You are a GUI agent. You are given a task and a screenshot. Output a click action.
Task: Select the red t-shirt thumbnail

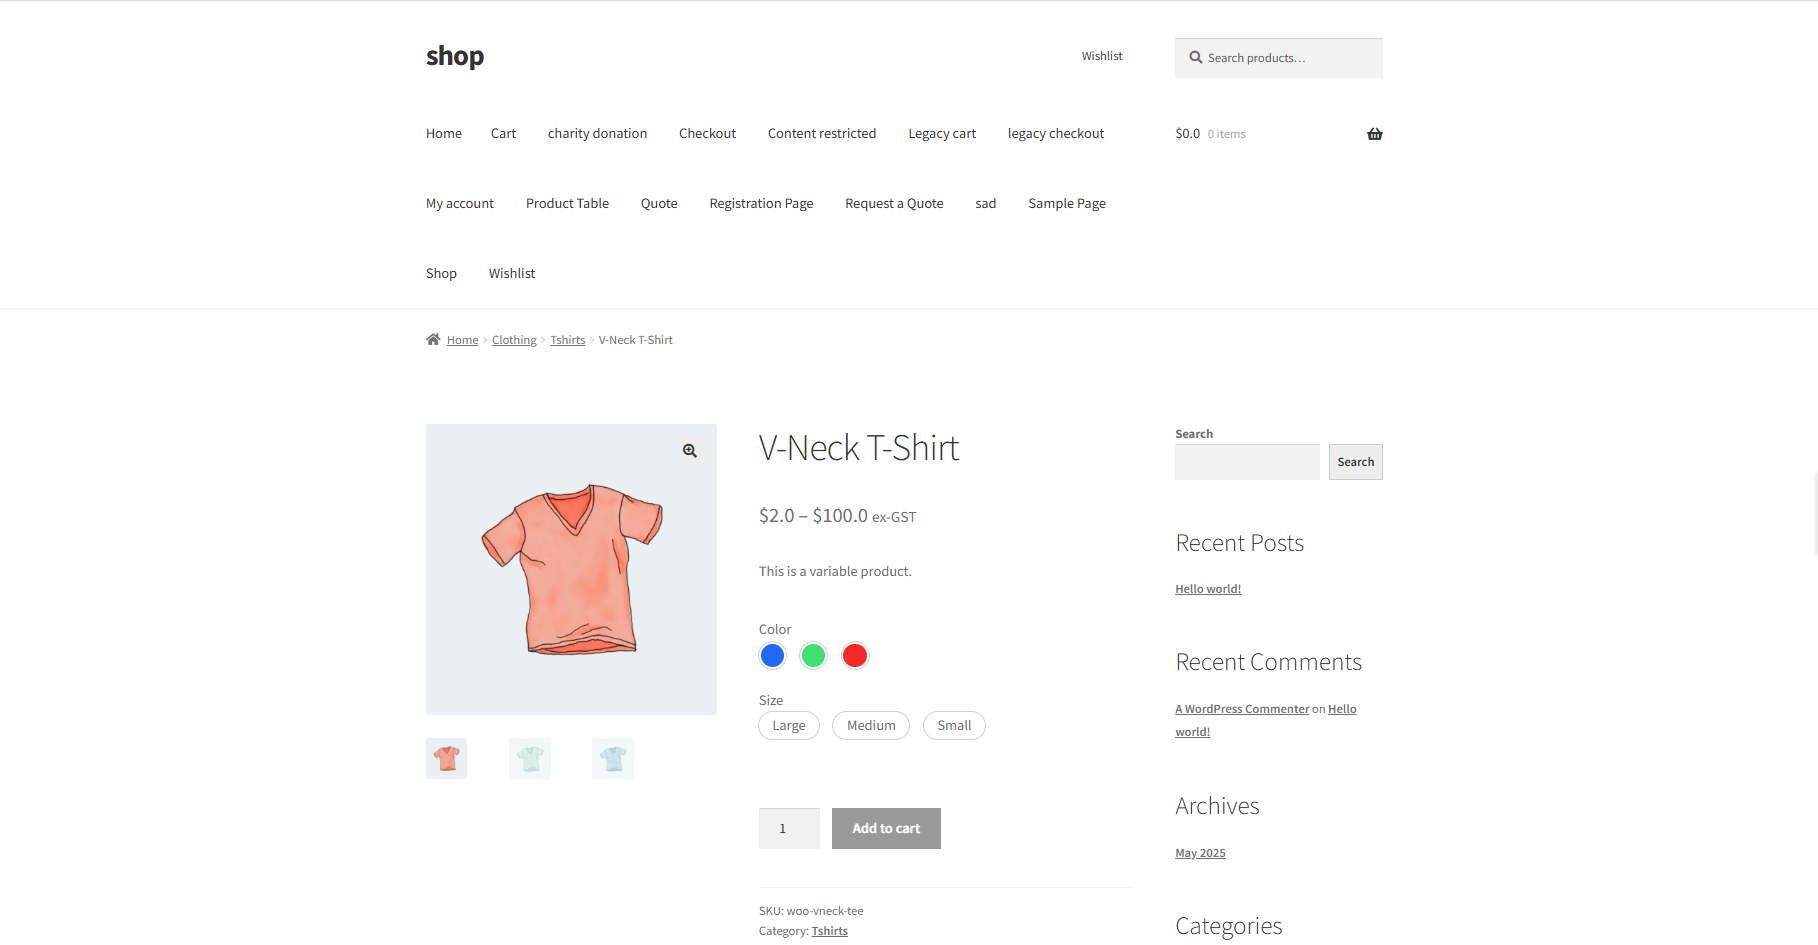click(446, 759)
